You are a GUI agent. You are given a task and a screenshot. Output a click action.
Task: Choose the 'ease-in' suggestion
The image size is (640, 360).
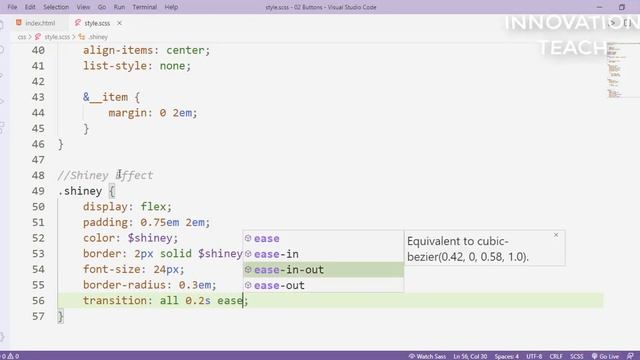click(x=323, y=254)
